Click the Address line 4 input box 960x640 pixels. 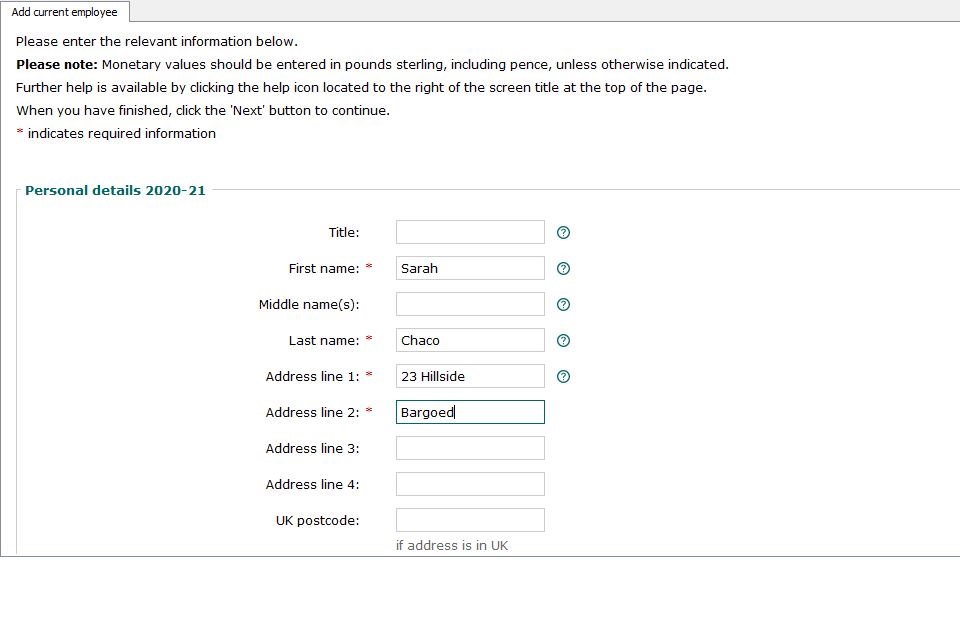pyautogui.click(x=470, y=484)
